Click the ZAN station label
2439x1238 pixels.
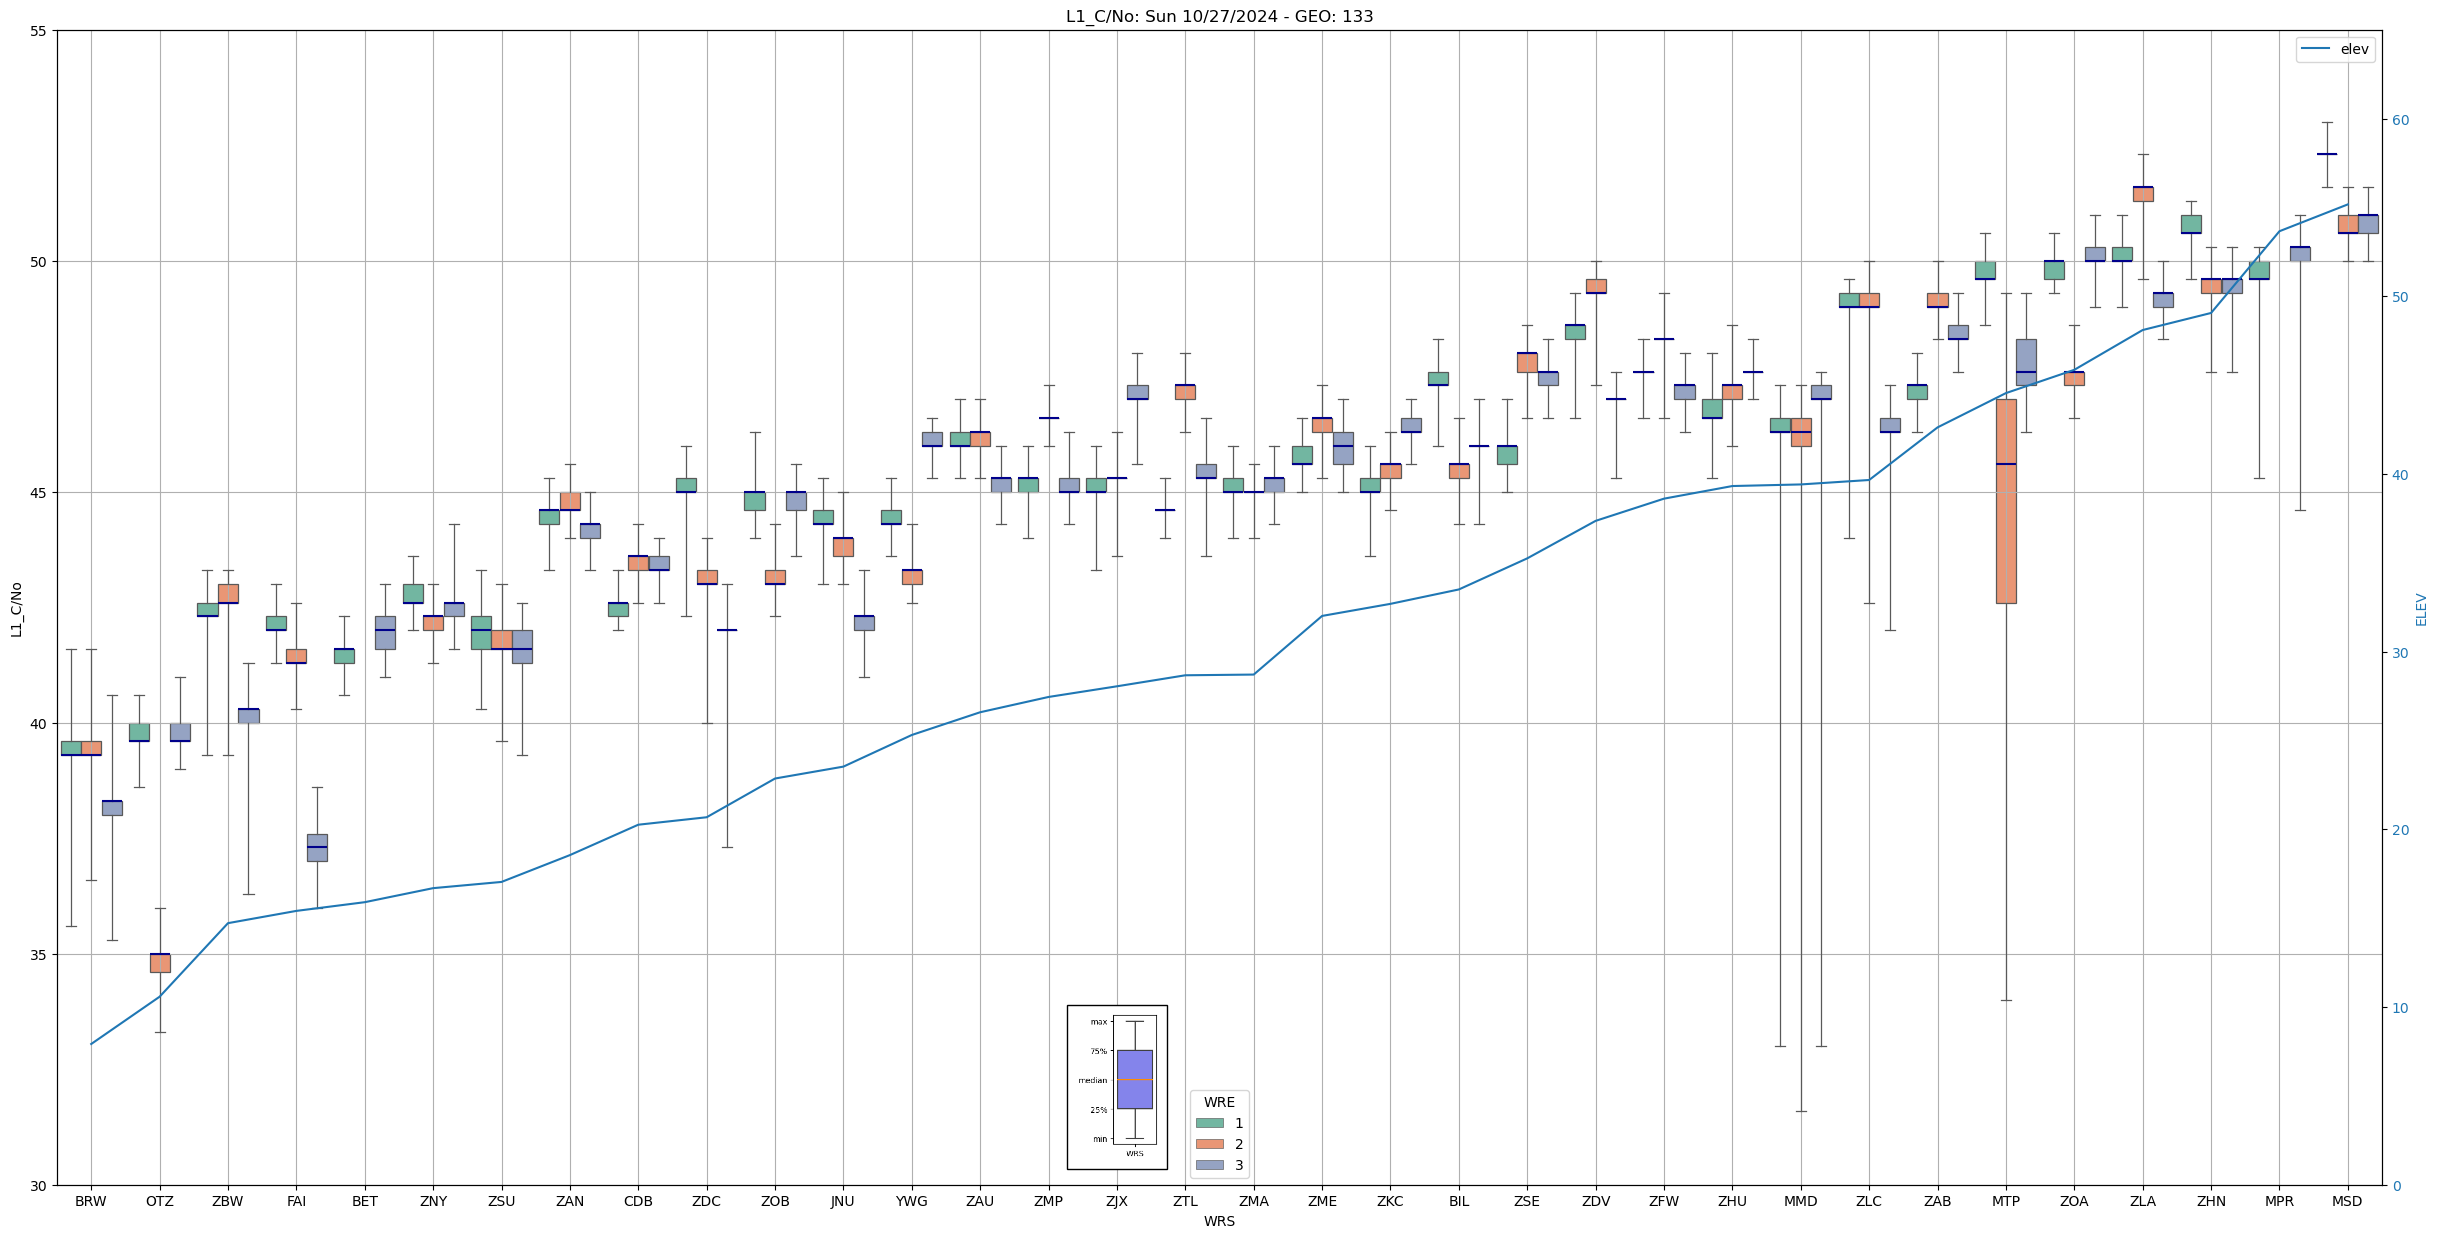click(x=570, y=1201)
